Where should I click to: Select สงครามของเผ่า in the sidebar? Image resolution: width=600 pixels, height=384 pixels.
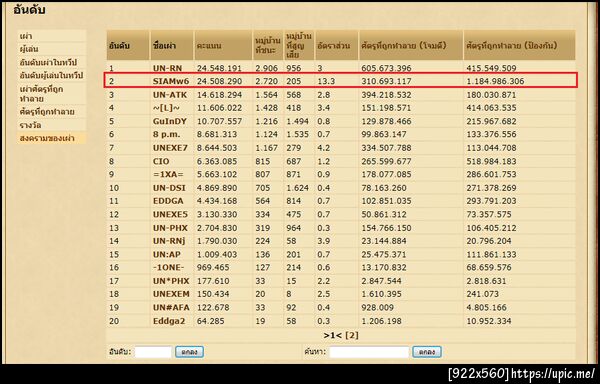[47, 138]
